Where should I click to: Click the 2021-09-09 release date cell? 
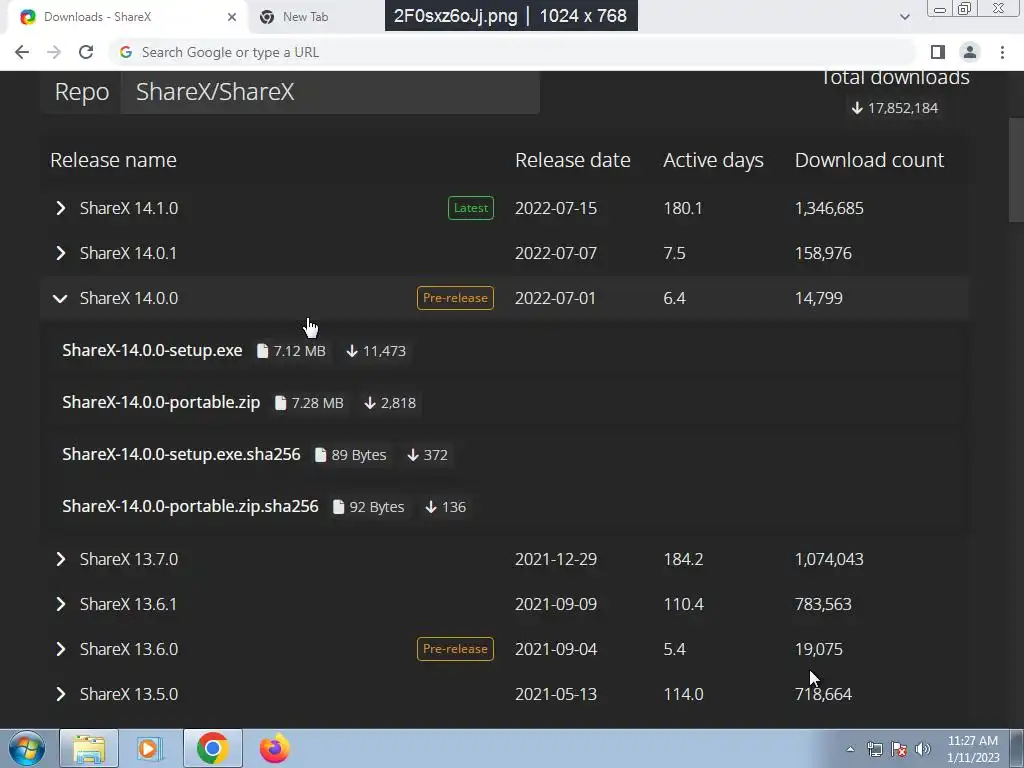coord(556,604)
